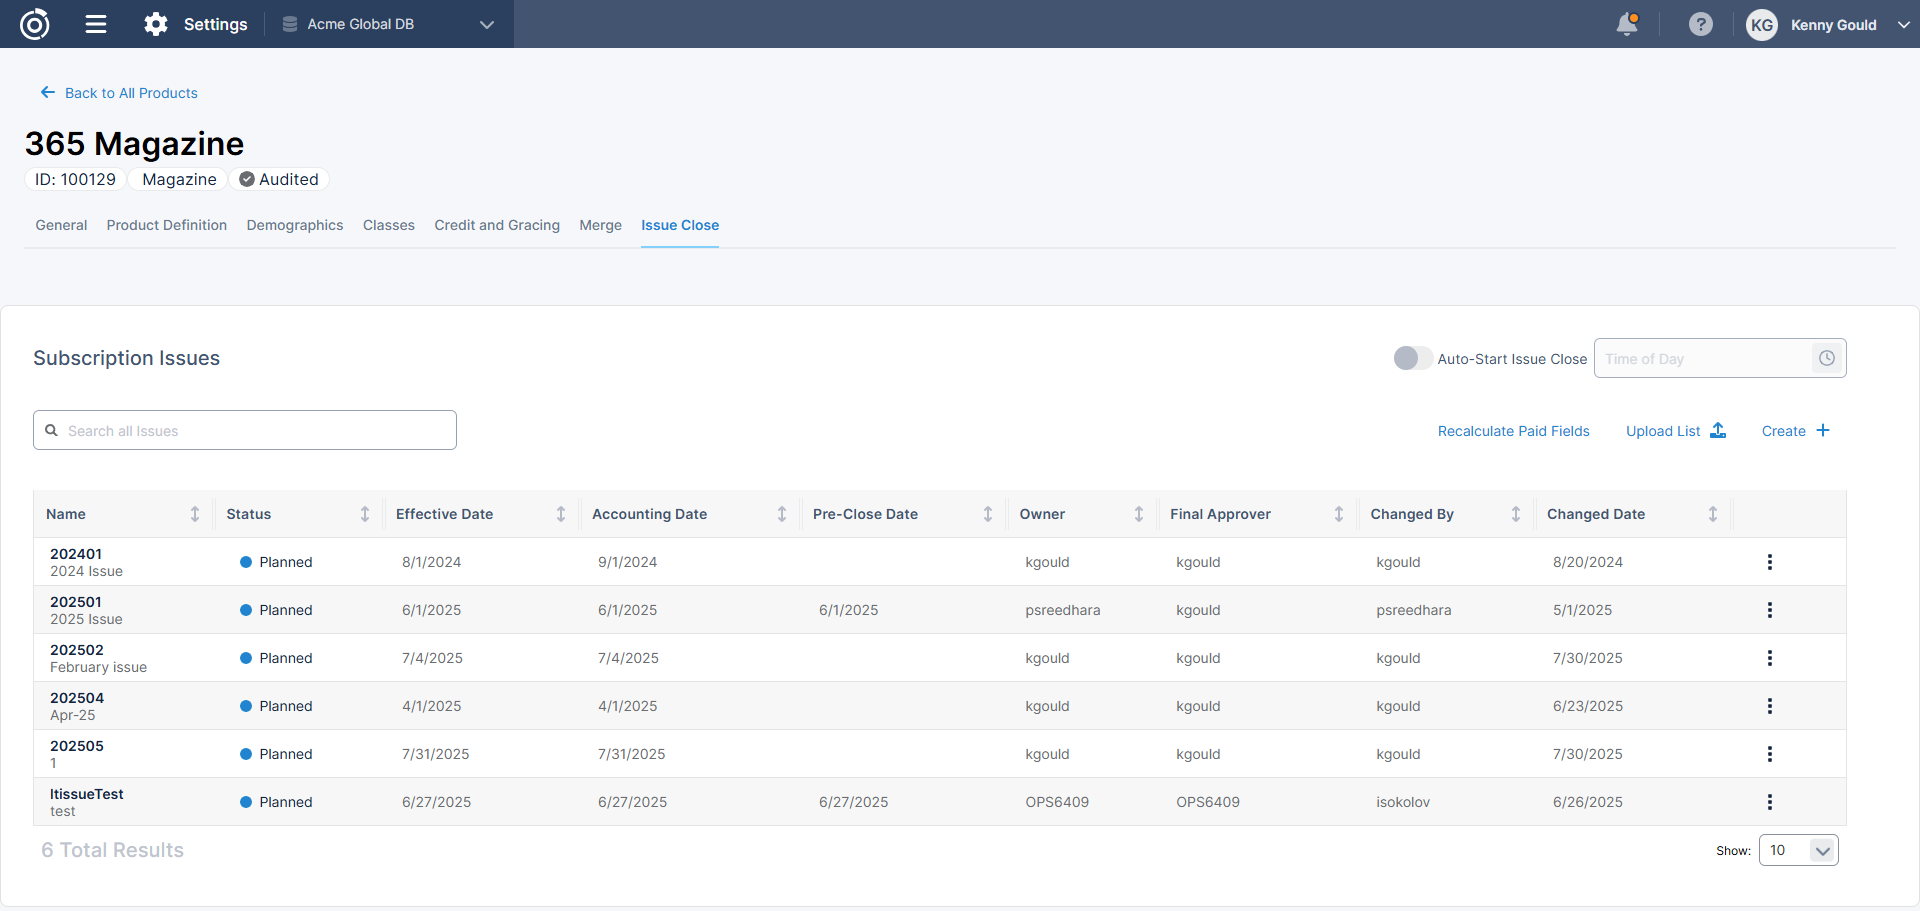1920x911 pixels.
Task: Enable the Auto-Start Issue Close toggle
Action: pos(1412,358)
